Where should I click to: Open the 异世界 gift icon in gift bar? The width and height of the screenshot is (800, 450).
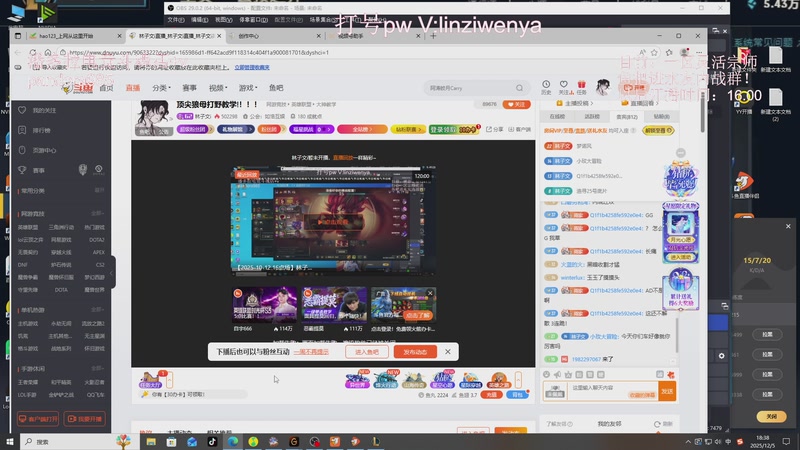point(357,380)
